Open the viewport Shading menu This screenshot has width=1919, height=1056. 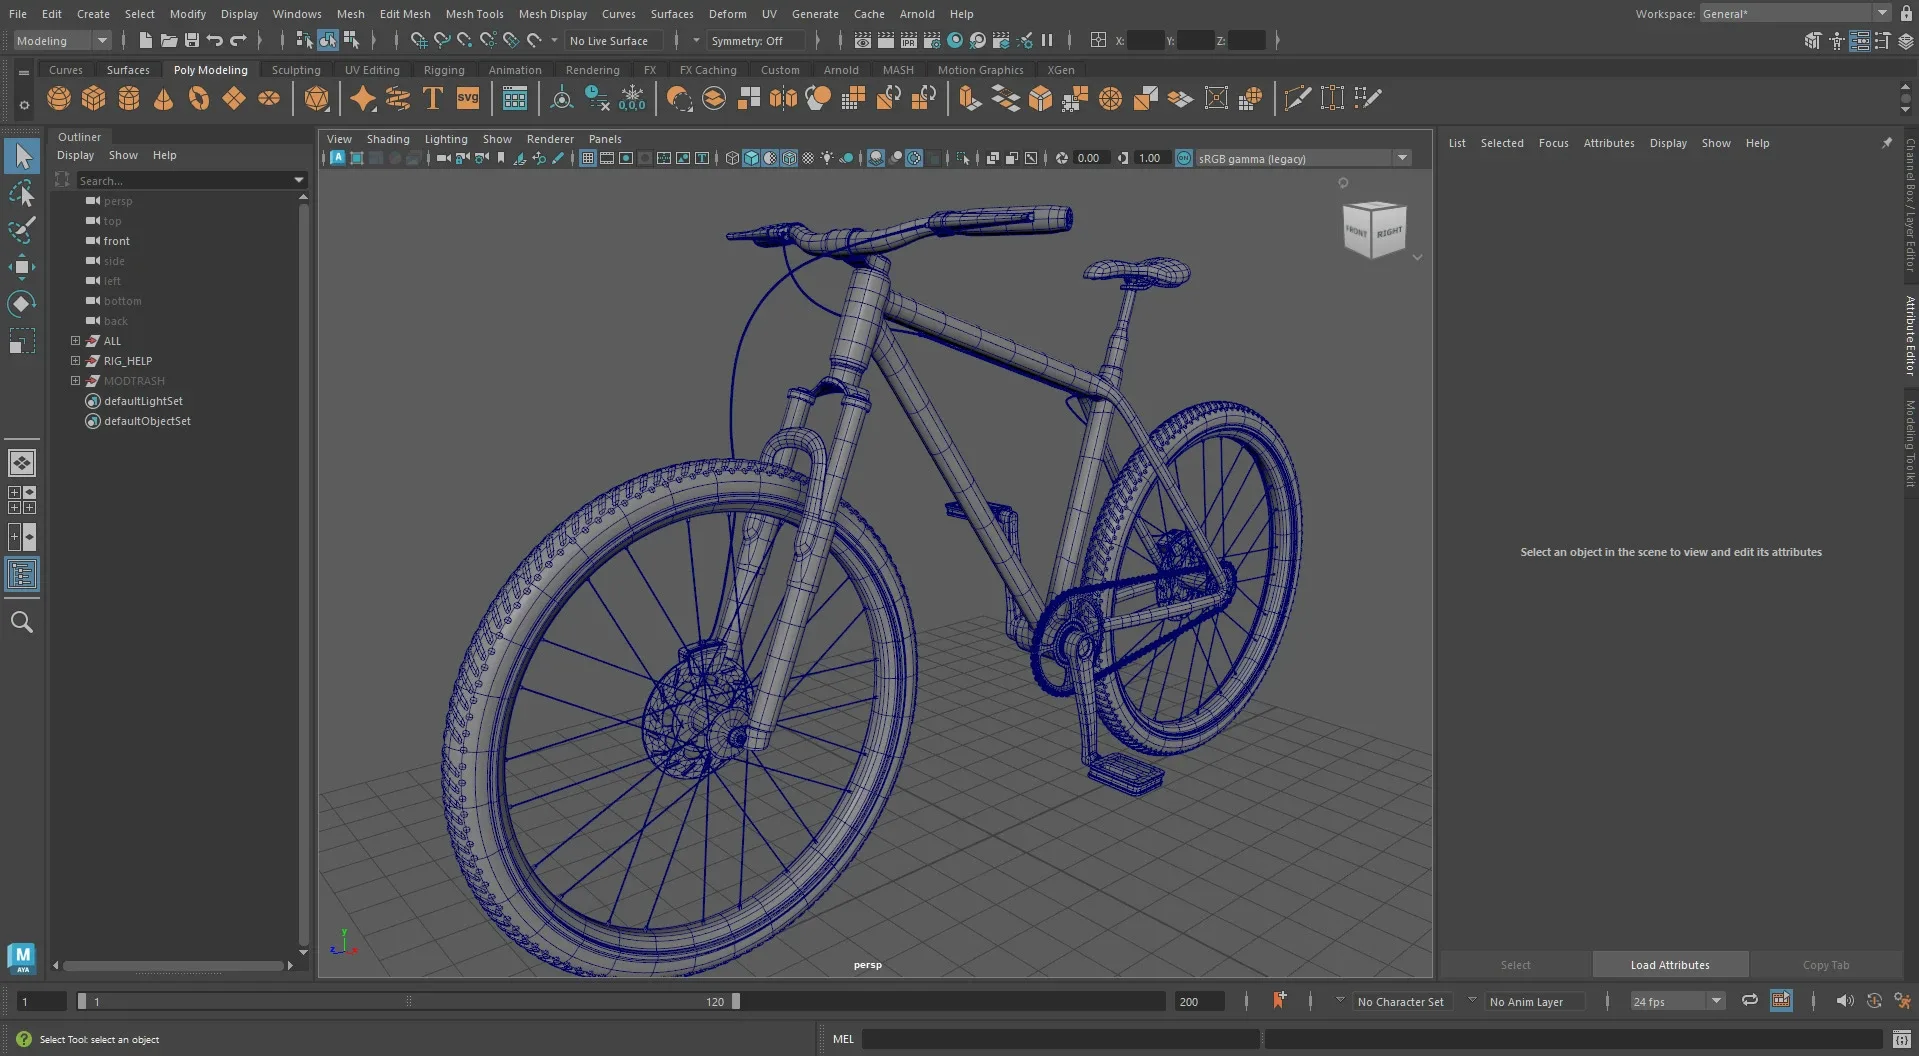tap(388, 139)
